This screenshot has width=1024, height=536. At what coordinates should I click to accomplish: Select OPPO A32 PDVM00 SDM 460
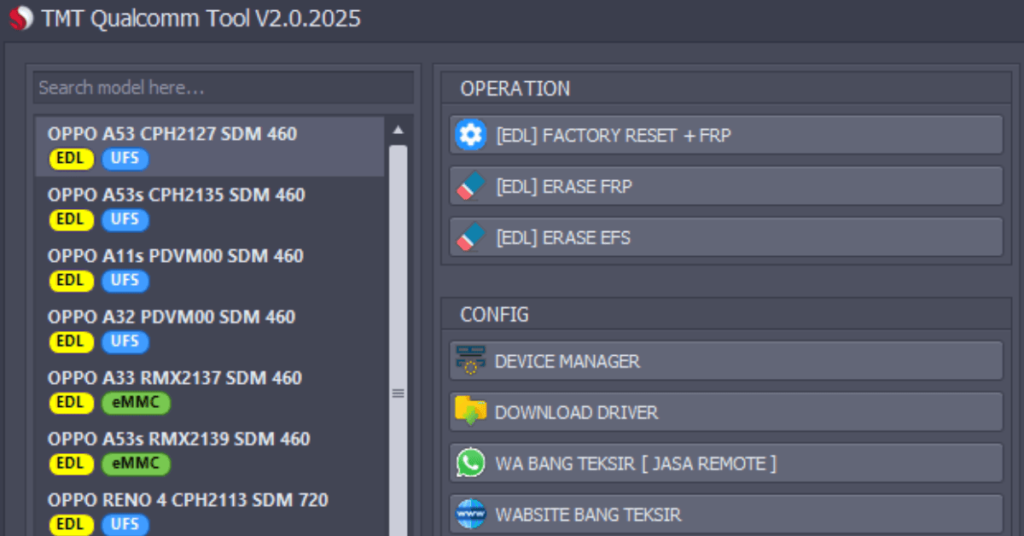pos(210,329)
